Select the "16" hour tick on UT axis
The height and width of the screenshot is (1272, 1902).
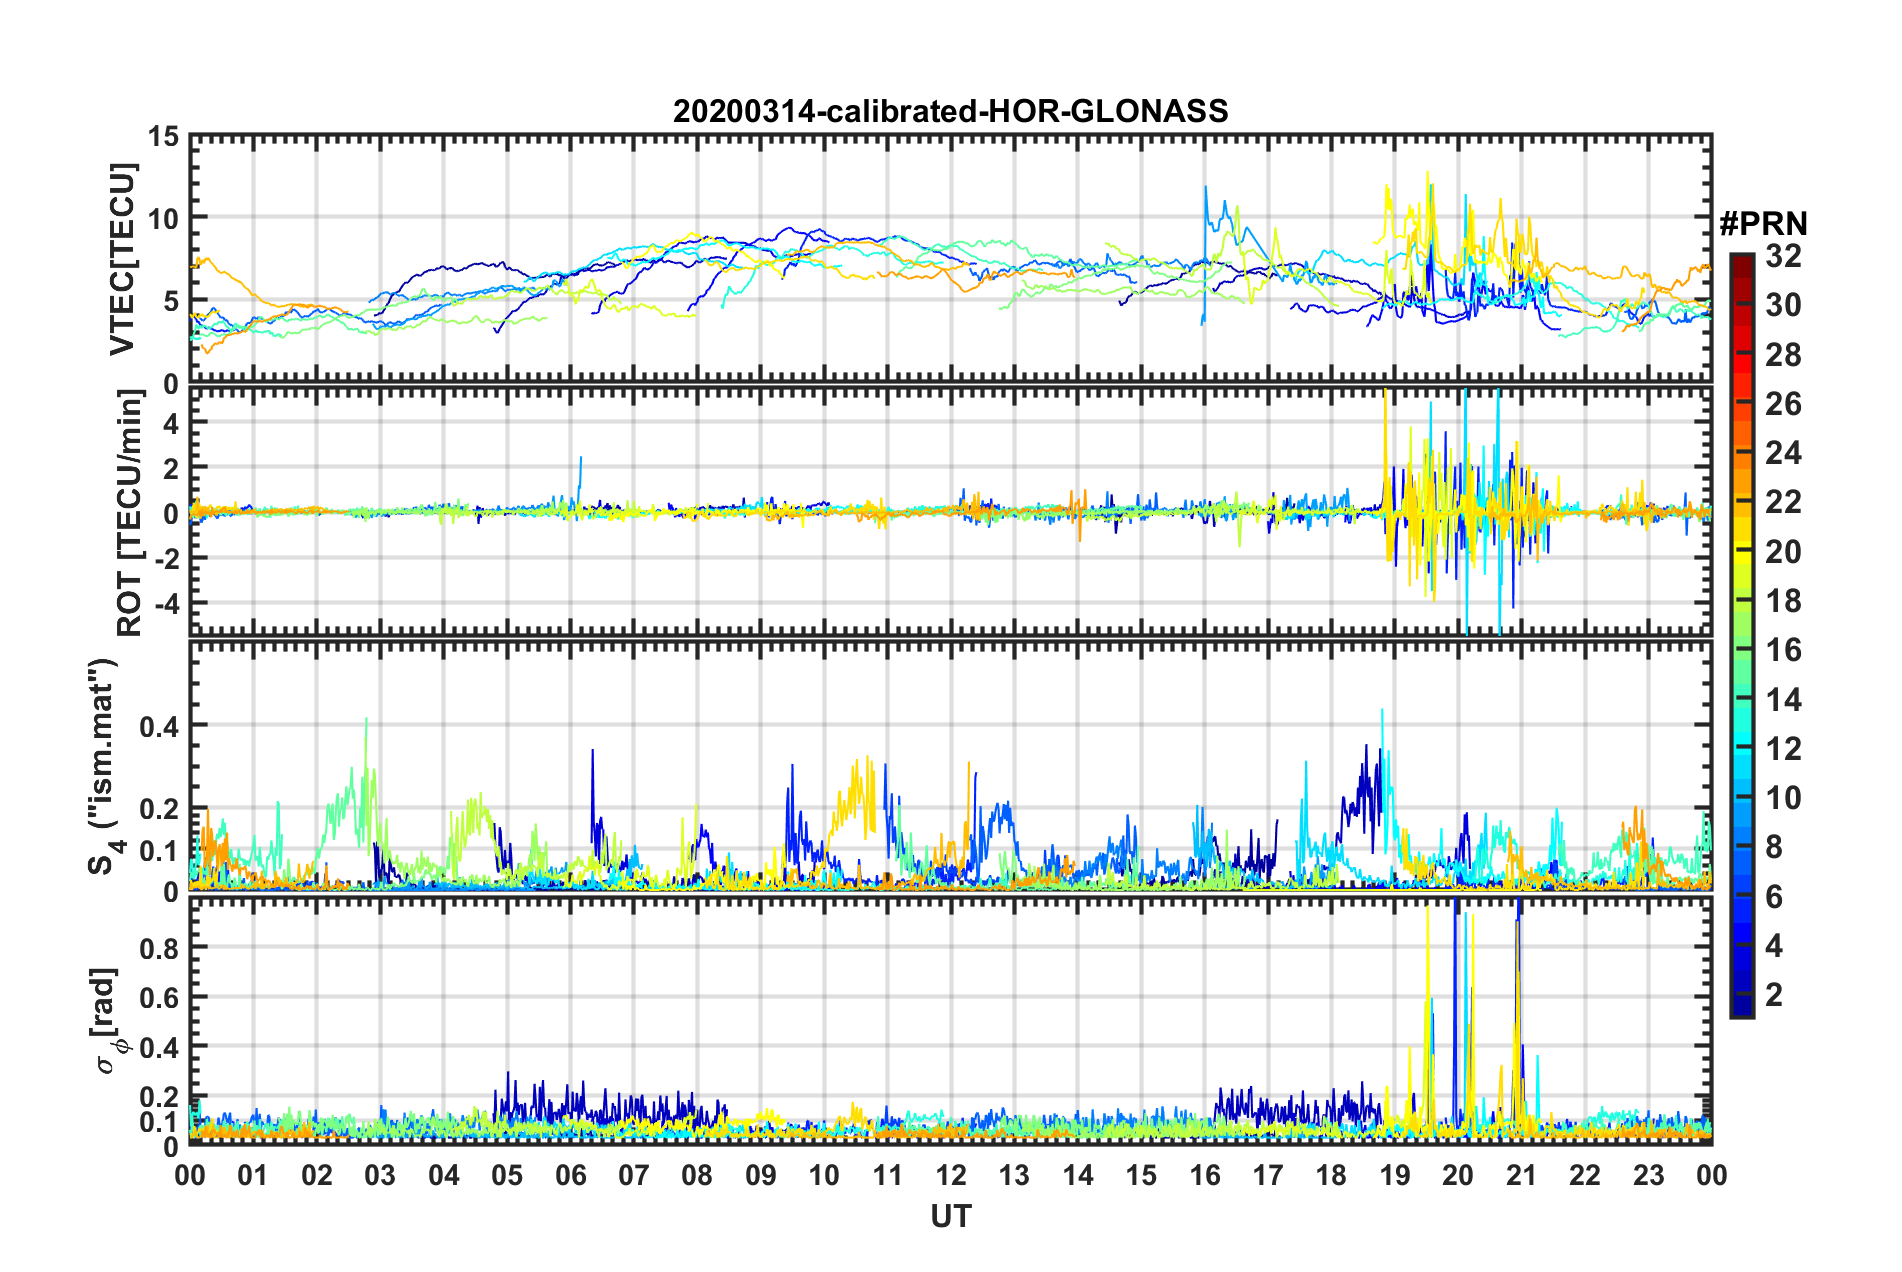1205,1175
